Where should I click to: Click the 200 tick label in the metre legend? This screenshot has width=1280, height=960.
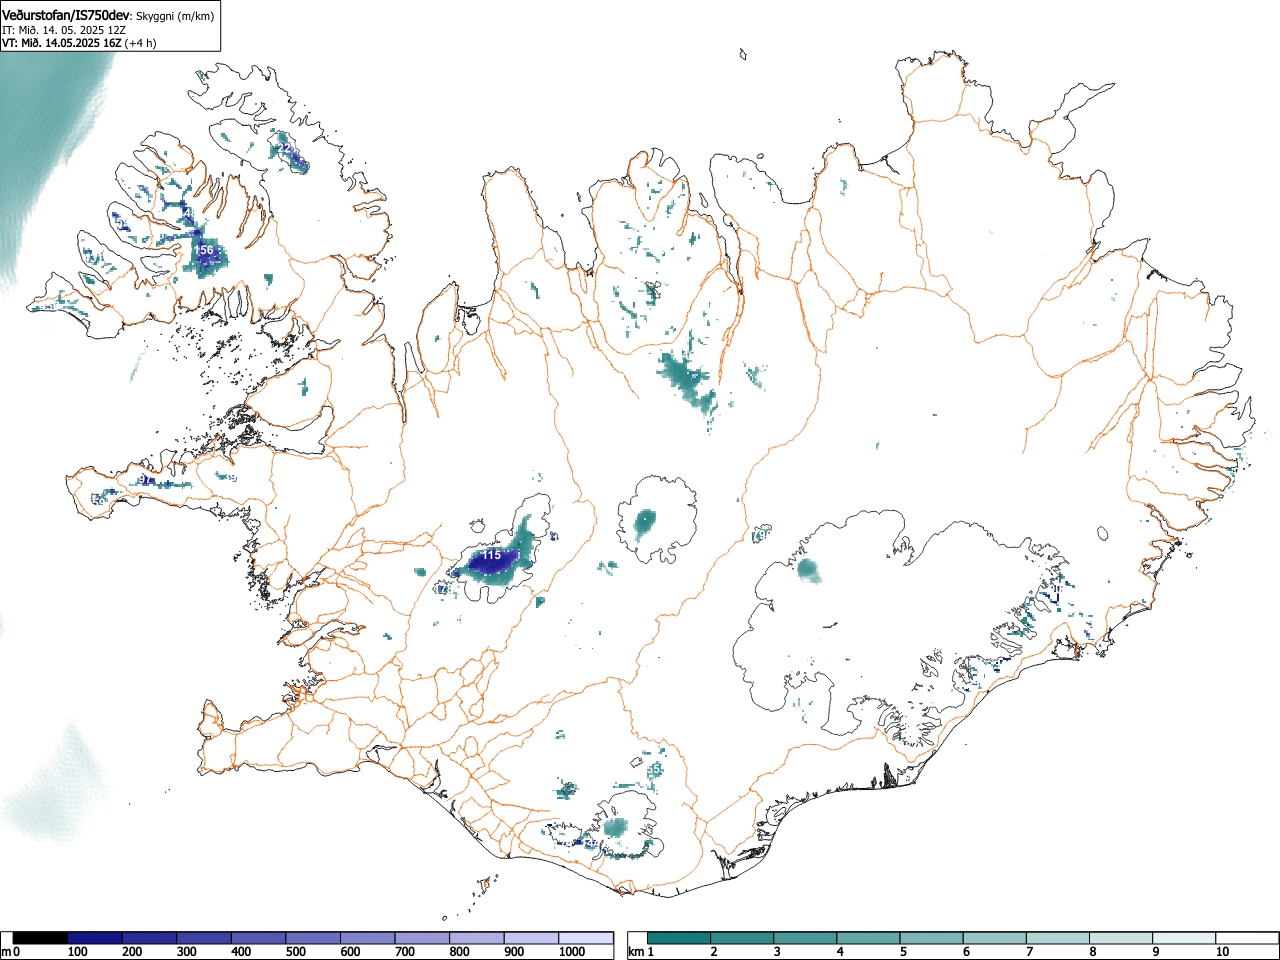point(132,952)
